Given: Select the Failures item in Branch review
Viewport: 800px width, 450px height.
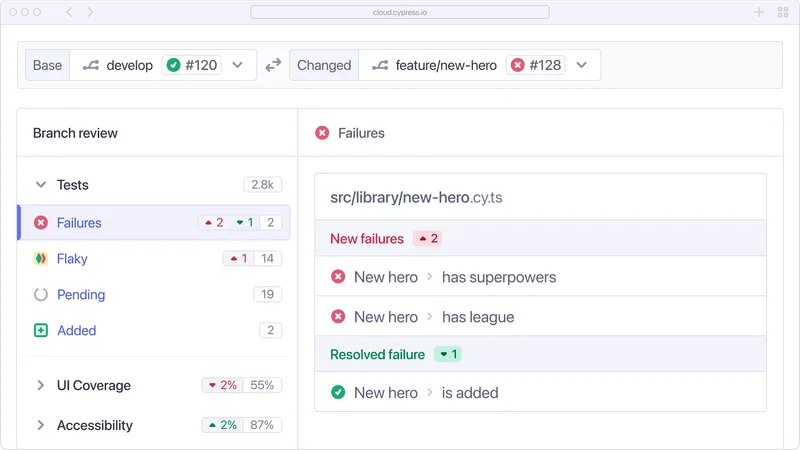Looking at the screenshot, I should (154, 222).
